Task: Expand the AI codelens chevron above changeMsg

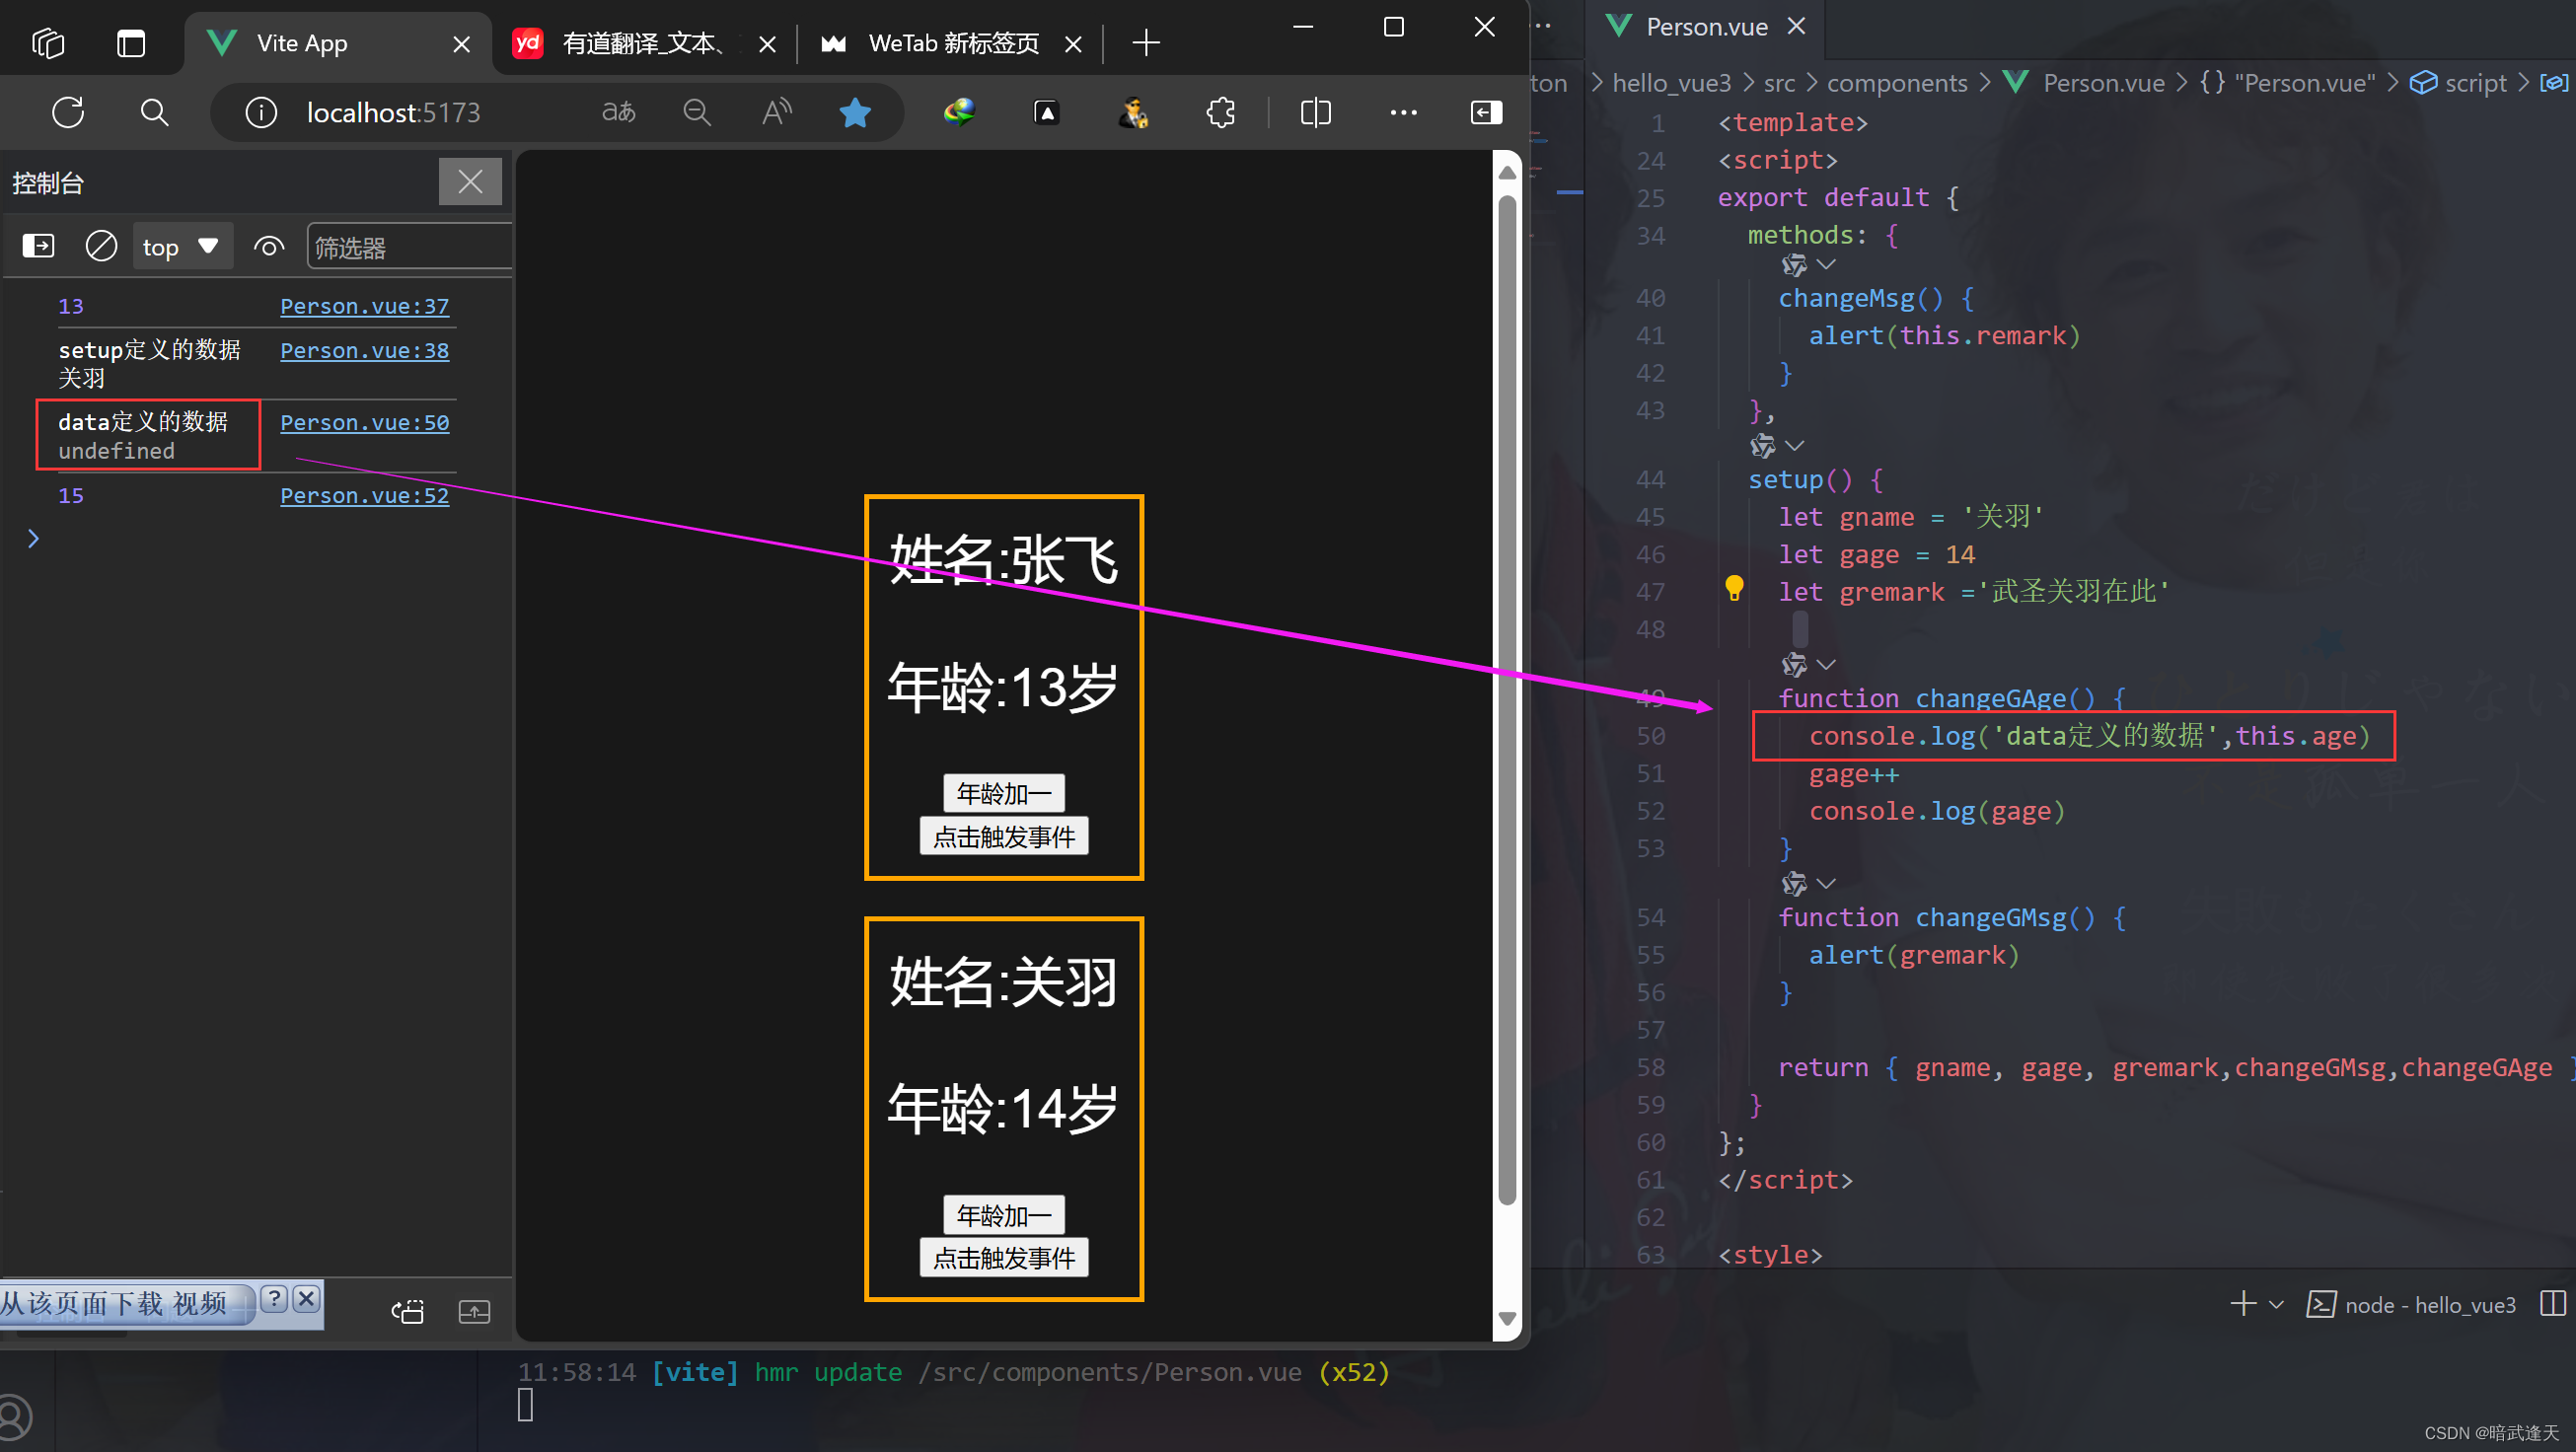Action: coord(1826,264)
